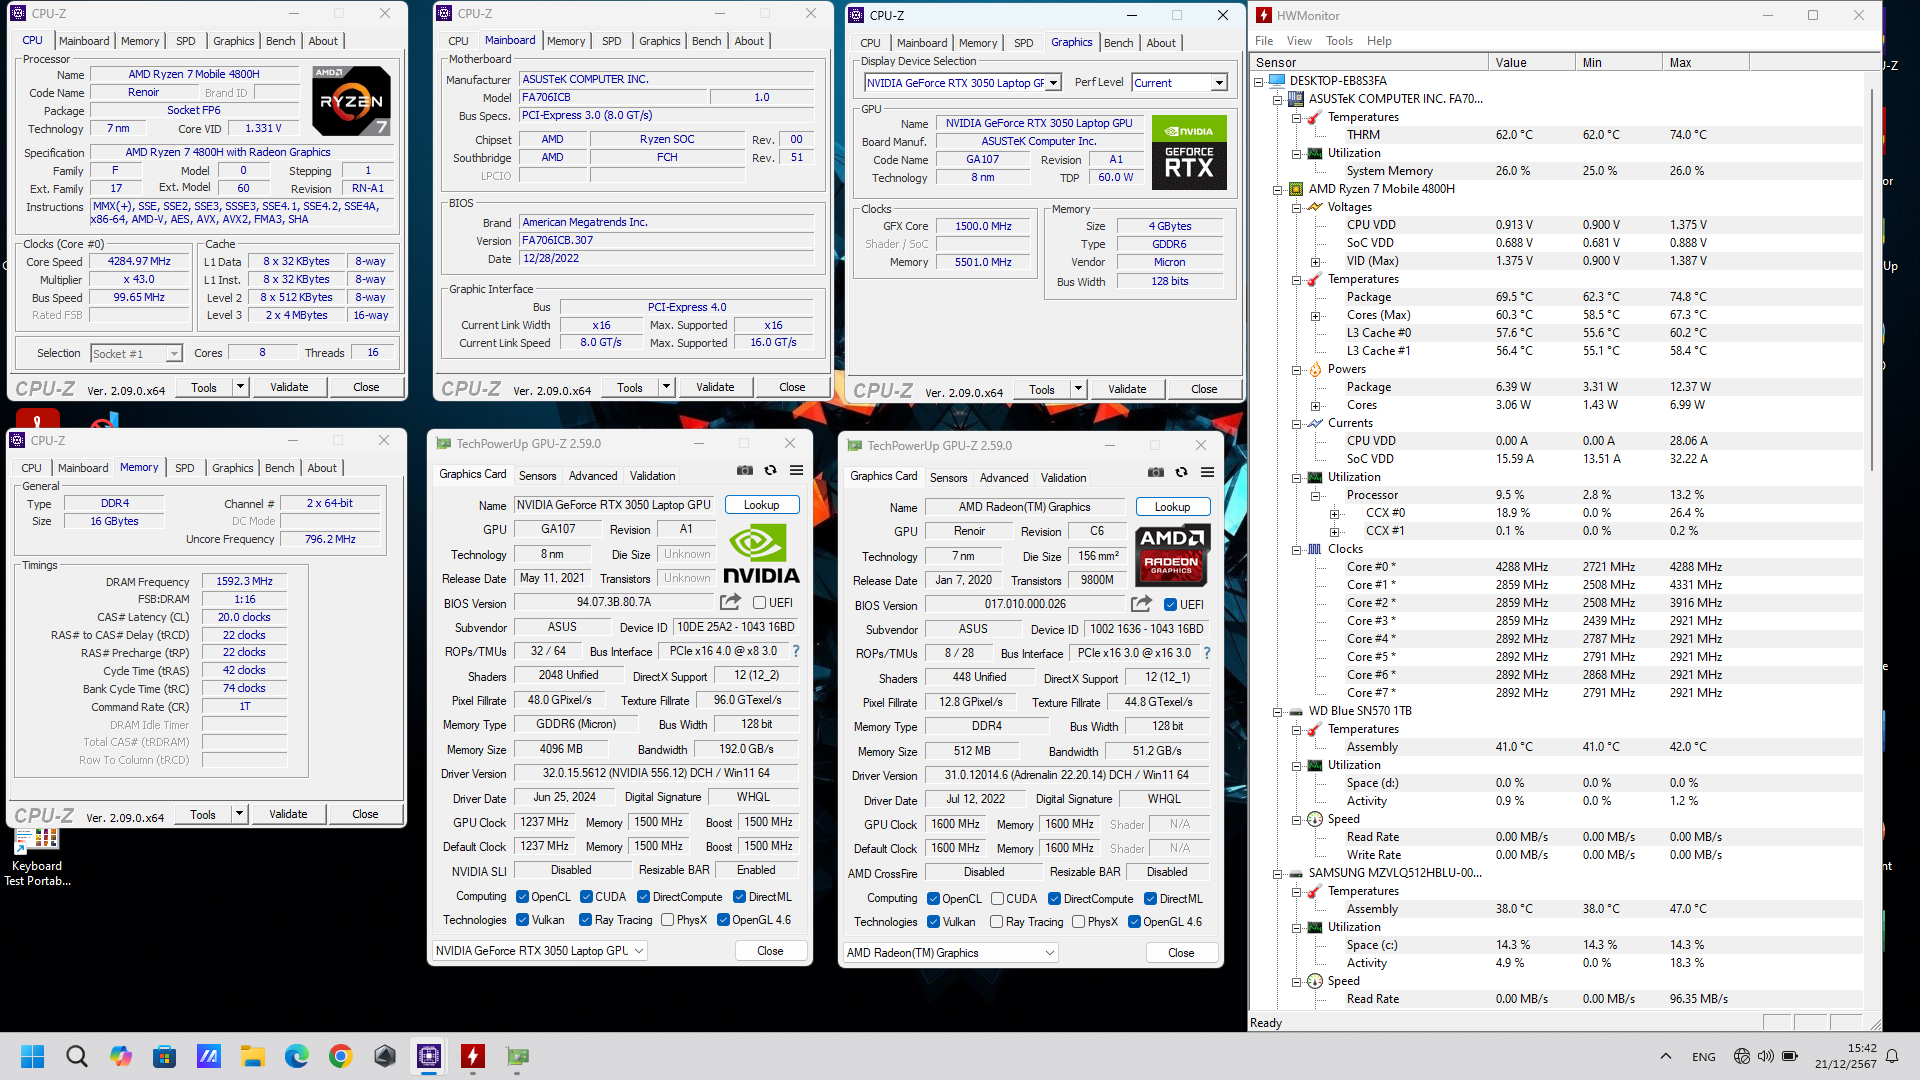
Task: Toggle Vulkan checkbox in AMD Radeon GPU-Z
Action: coord(933,922)
